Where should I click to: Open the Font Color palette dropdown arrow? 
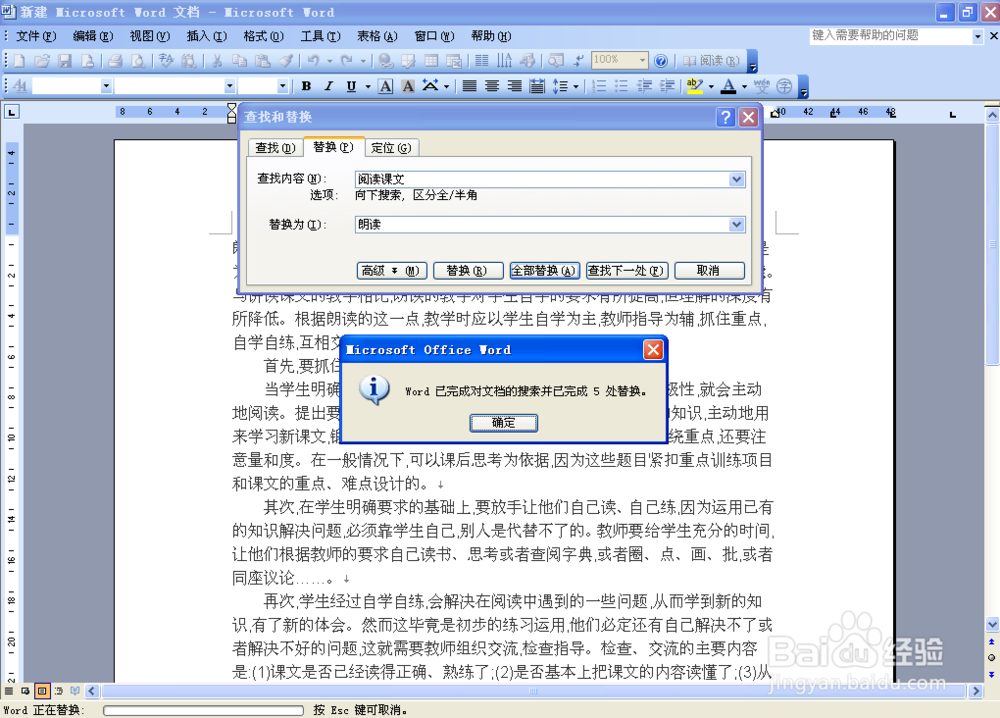(x=744, y=86)
